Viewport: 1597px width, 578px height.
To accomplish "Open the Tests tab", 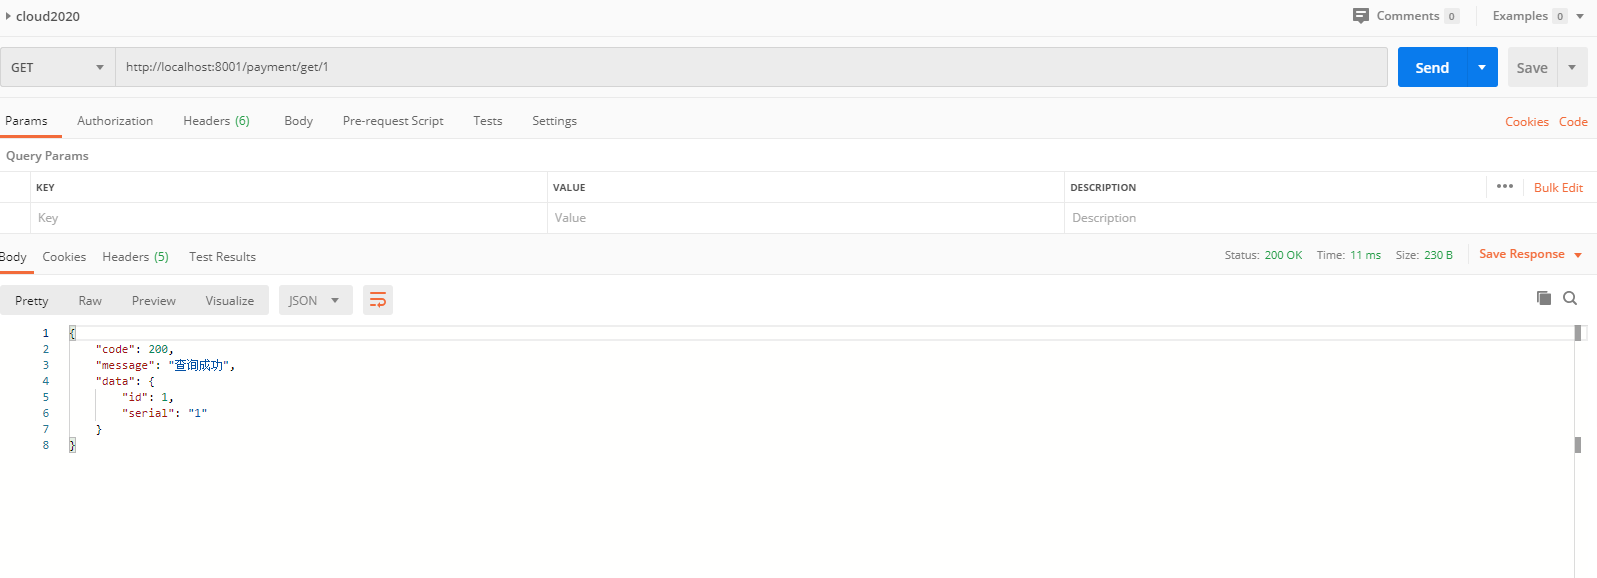I will coord(488,120).
